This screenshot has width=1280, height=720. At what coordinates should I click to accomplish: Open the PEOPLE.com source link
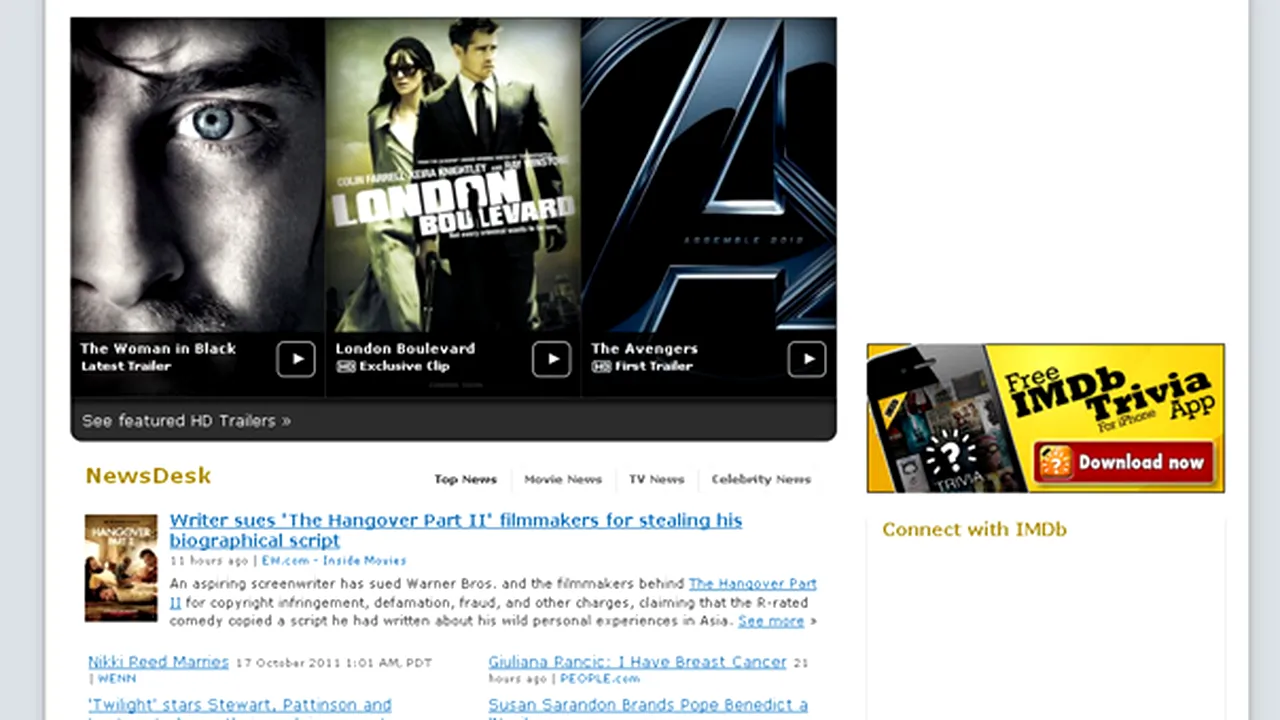coord(599,678)
